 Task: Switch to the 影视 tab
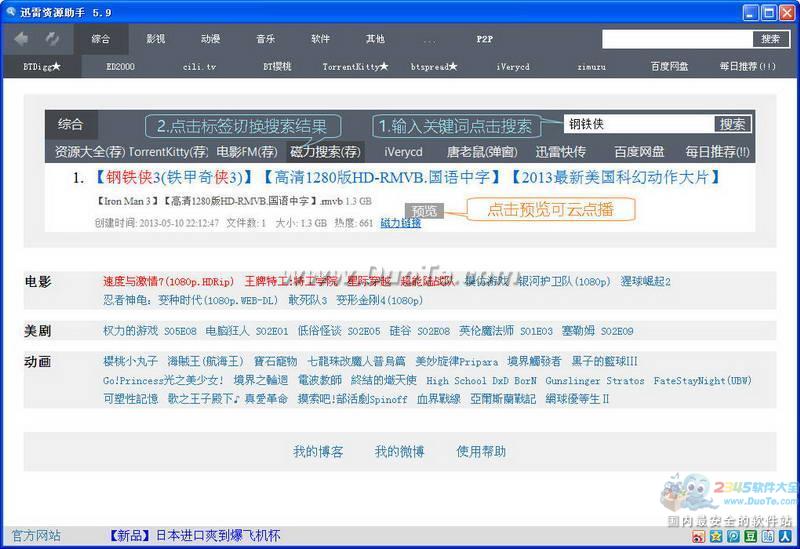(156, 39)
